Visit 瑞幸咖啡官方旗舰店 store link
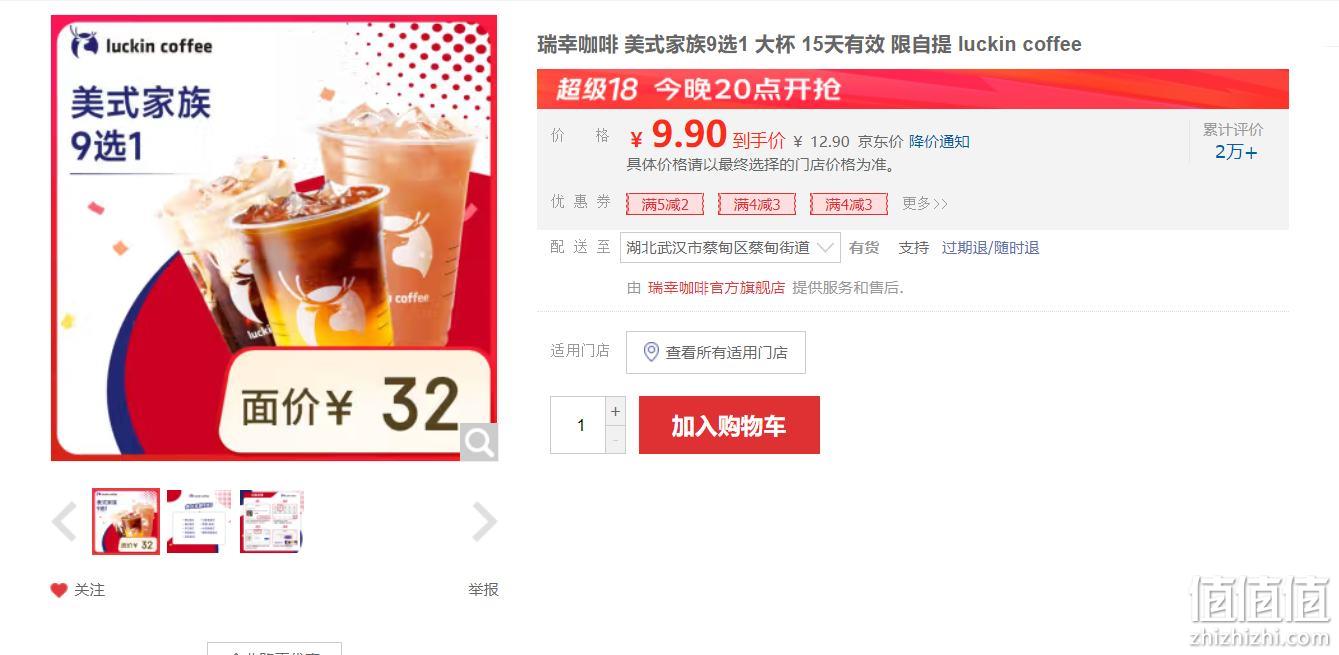 pos(716,288)
